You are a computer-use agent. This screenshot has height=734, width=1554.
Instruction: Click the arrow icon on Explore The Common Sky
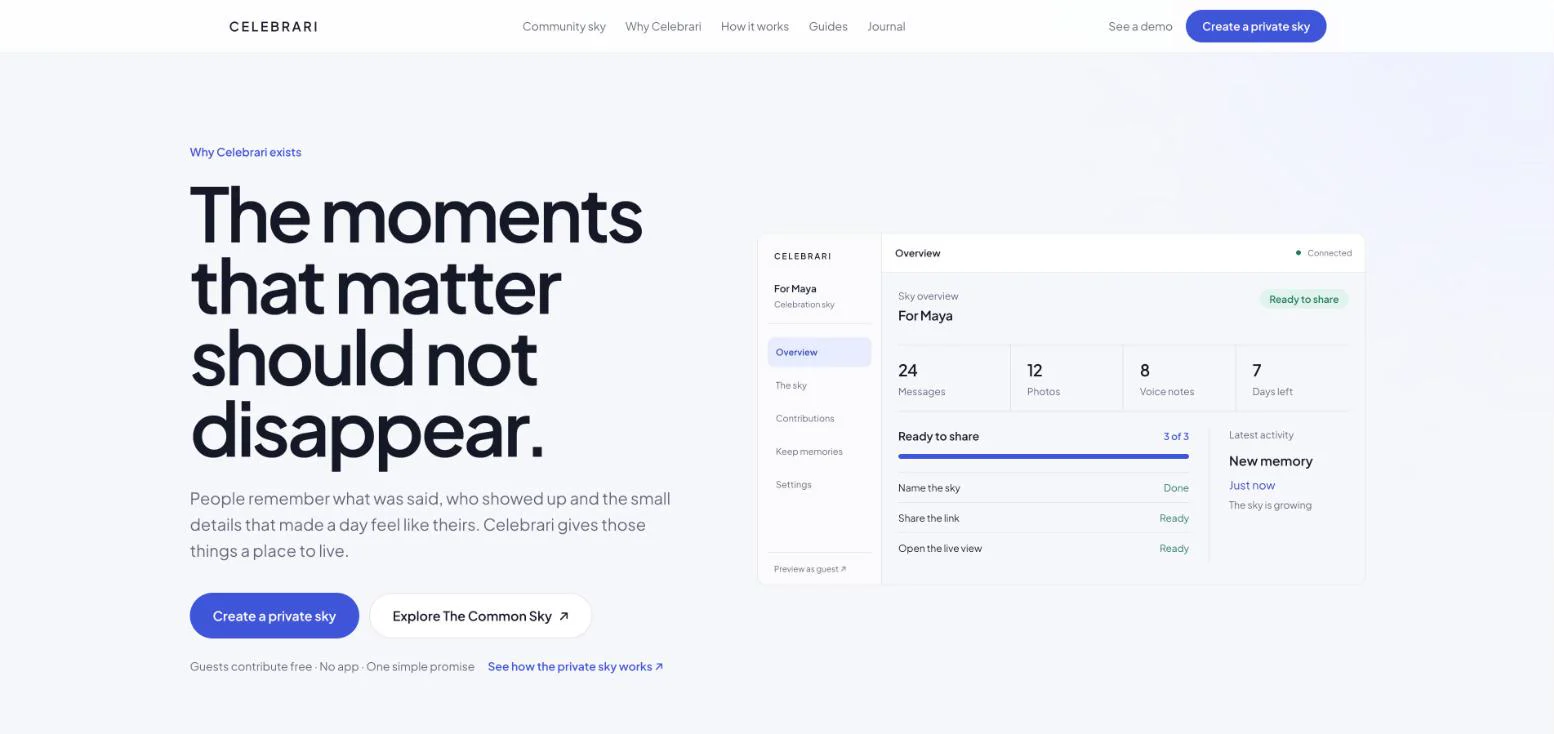[564, 616]
